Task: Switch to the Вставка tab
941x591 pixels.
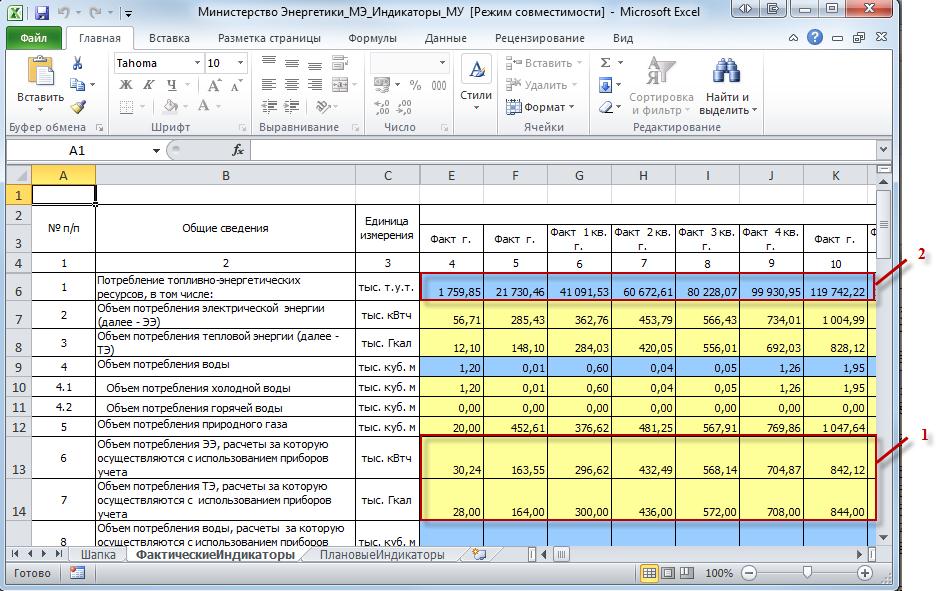Action: (x=169, y=38)
